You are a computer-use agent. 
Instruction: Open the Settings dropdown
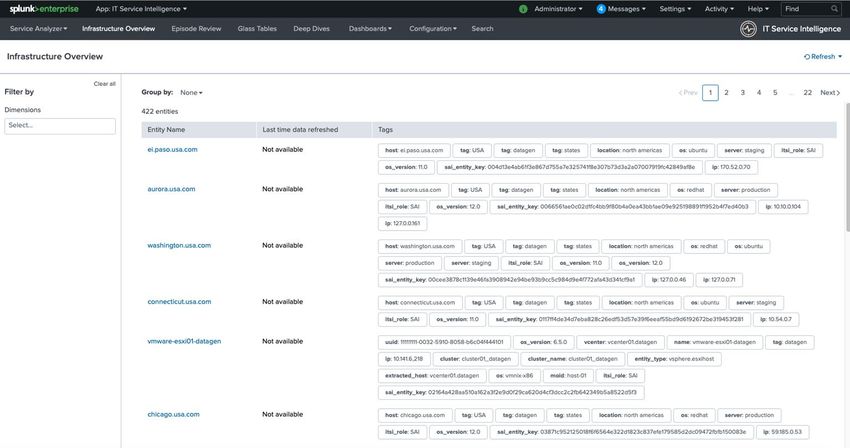click(675, 9)
